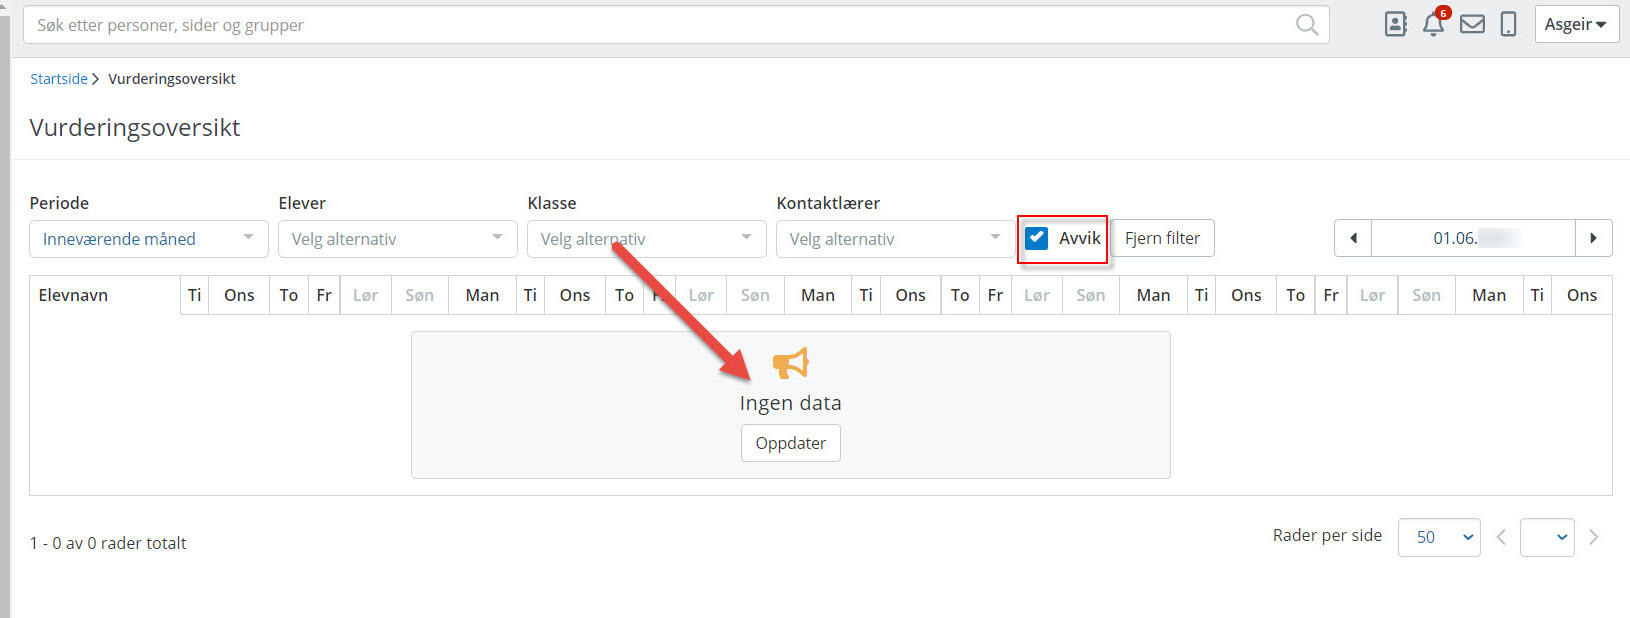
Task: Click the search magnifier icon
Action: tap(1306, 25)
